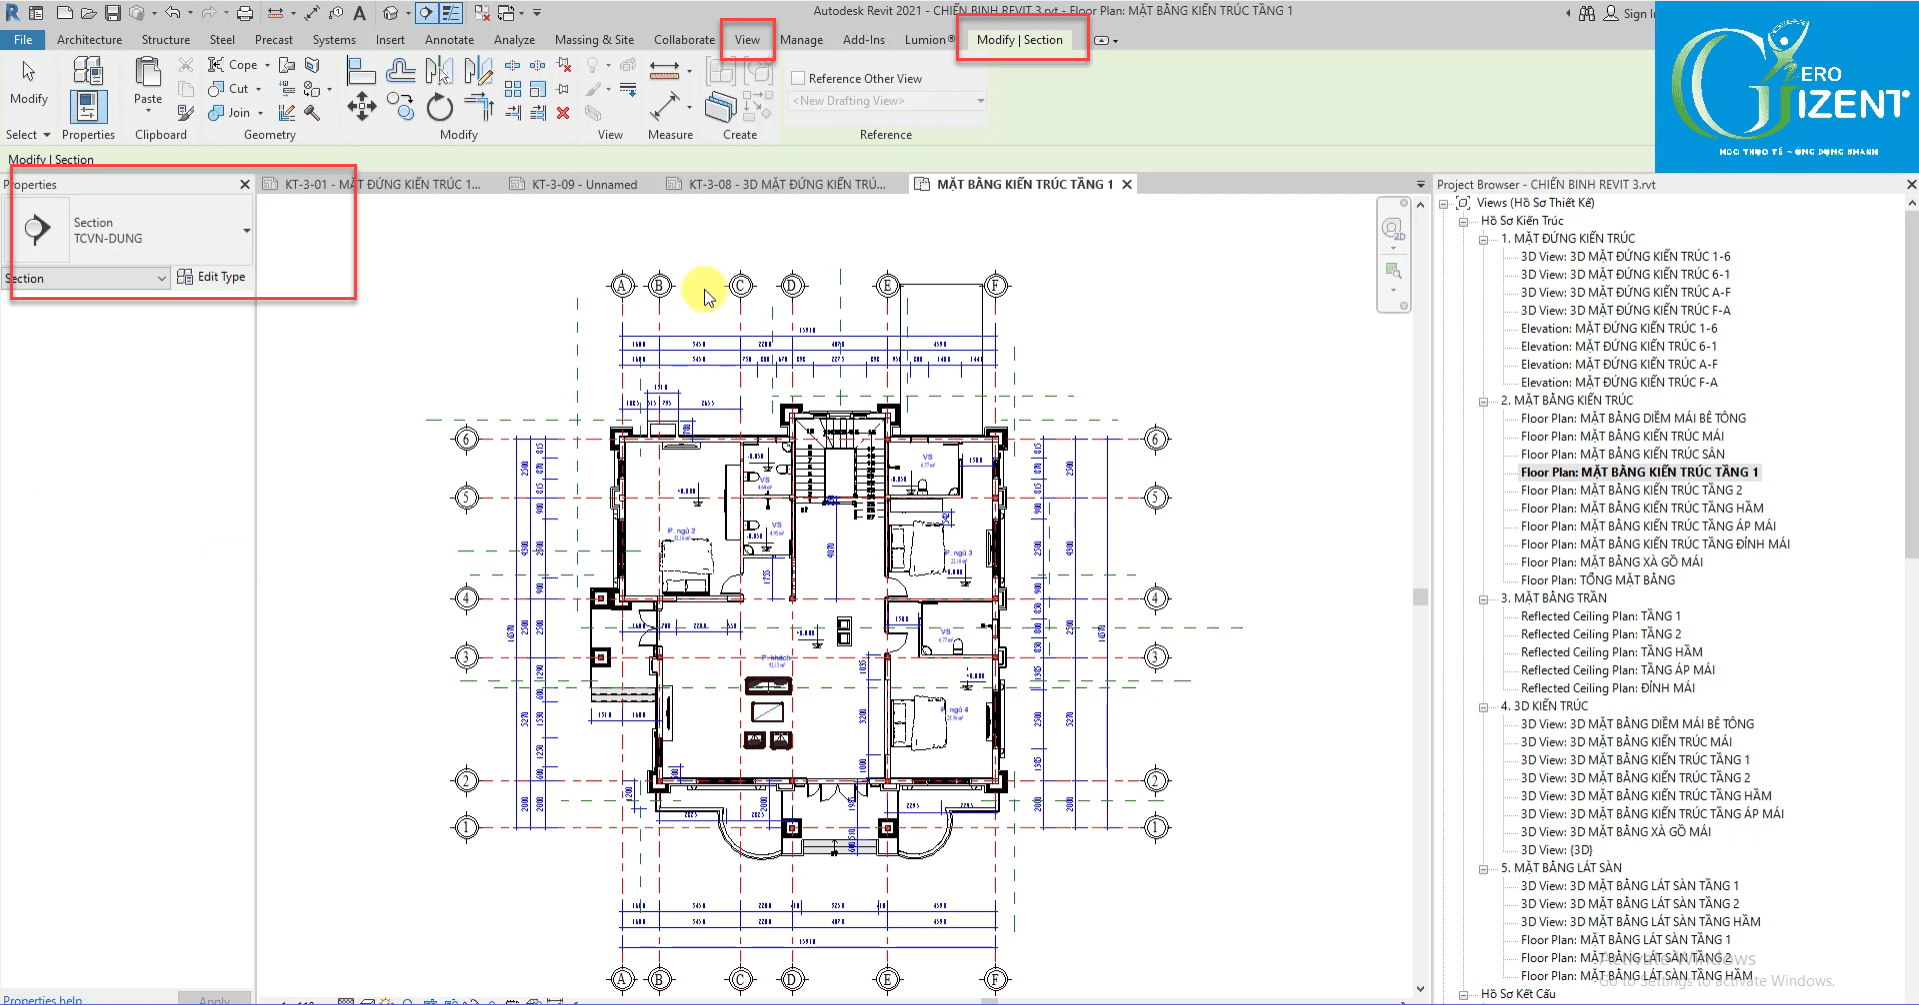Collapse 5. MẶT BẰNG LÁT SÀN node
1919x1005 pixels.
[1483, 869]
